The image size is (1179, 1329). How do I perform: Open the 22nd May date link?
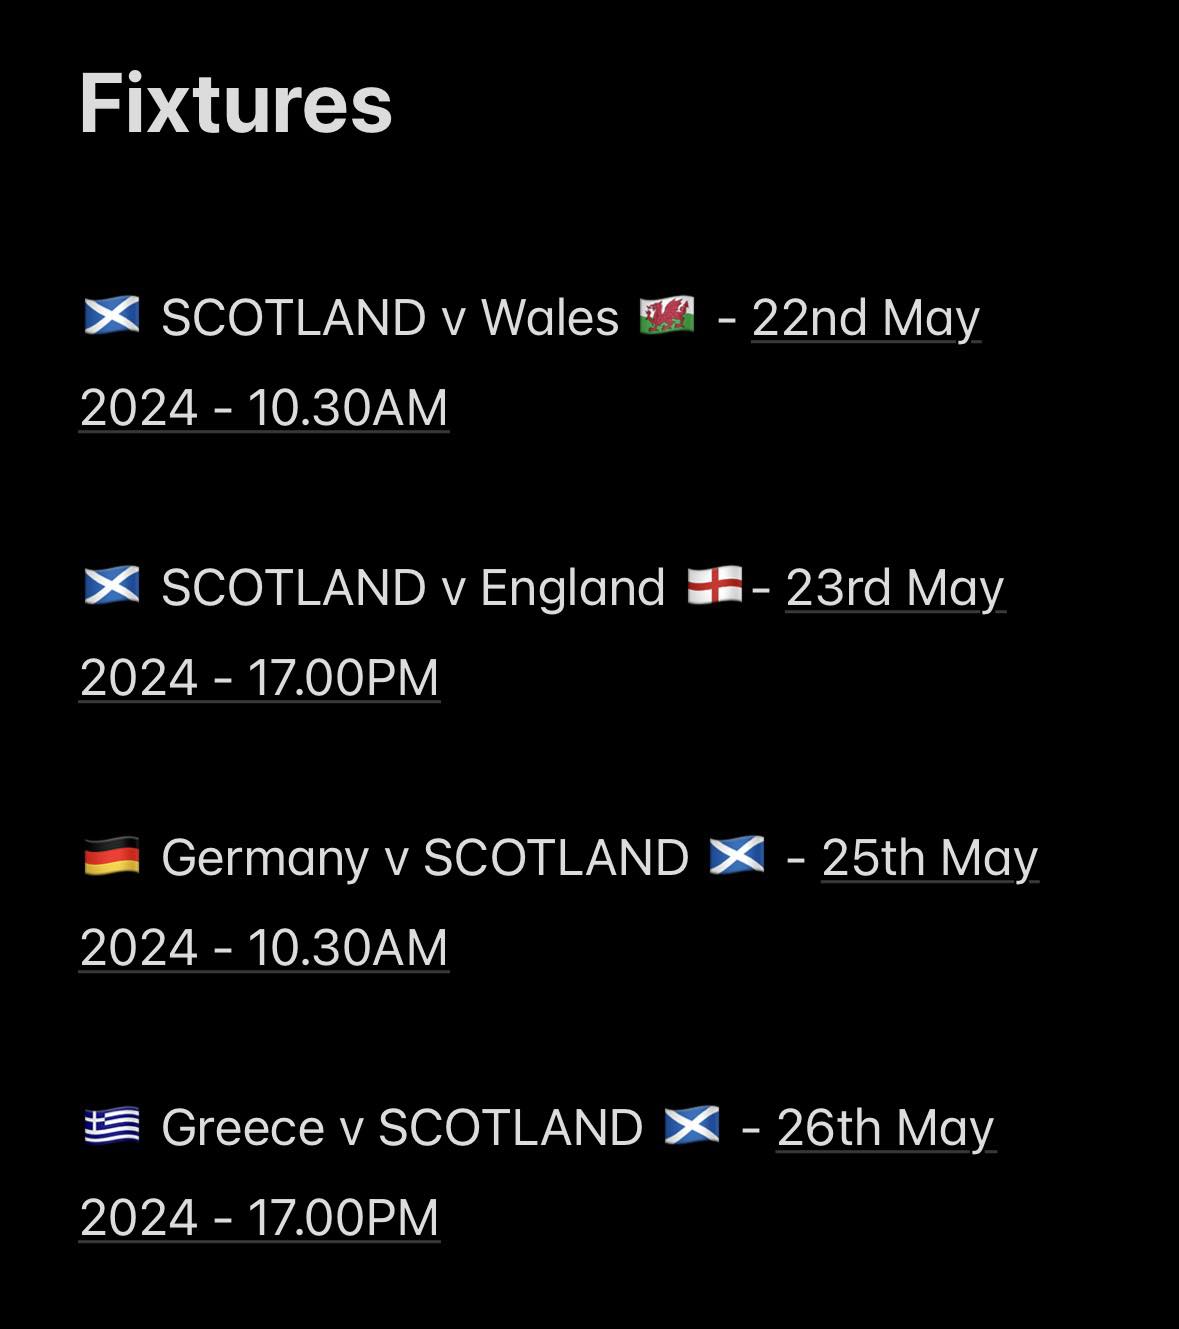coord(866,319)
